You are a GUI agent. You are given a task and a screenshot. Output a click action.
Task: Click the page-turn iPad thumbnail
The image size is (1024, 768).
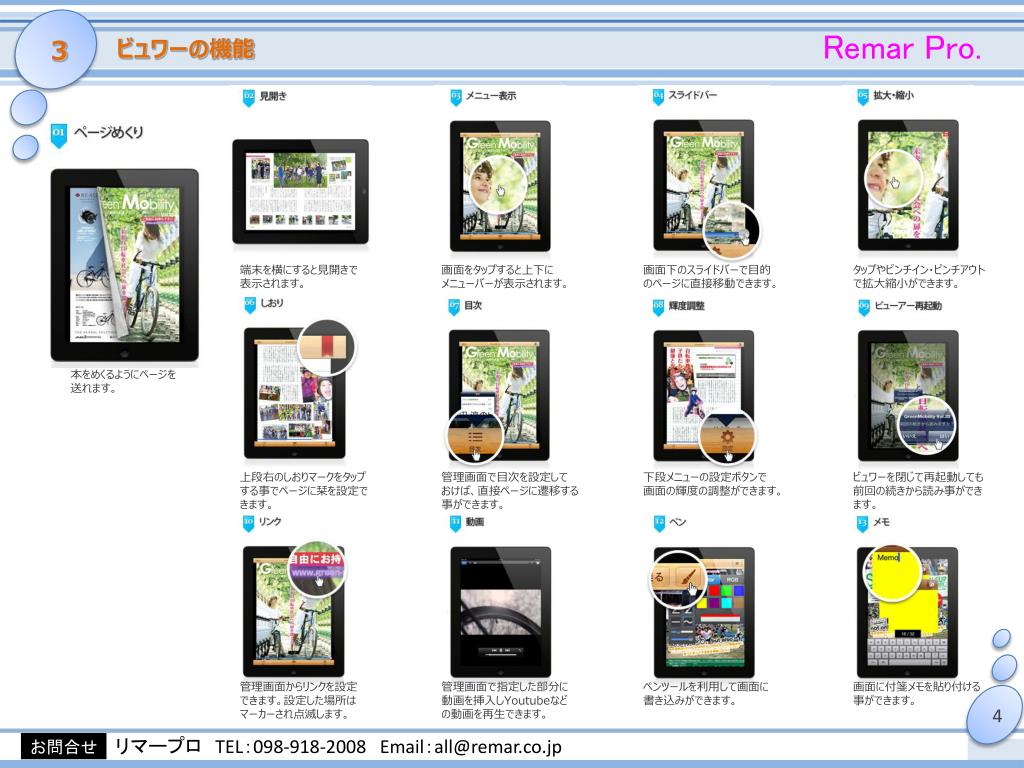click(125, 264)
